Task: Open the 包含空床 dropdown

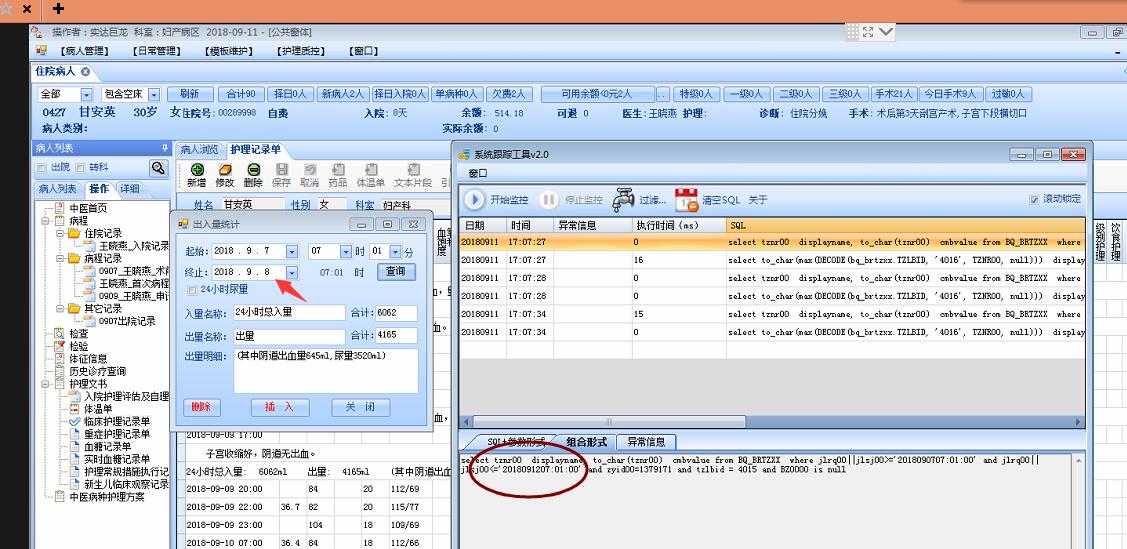Action: 154,94
